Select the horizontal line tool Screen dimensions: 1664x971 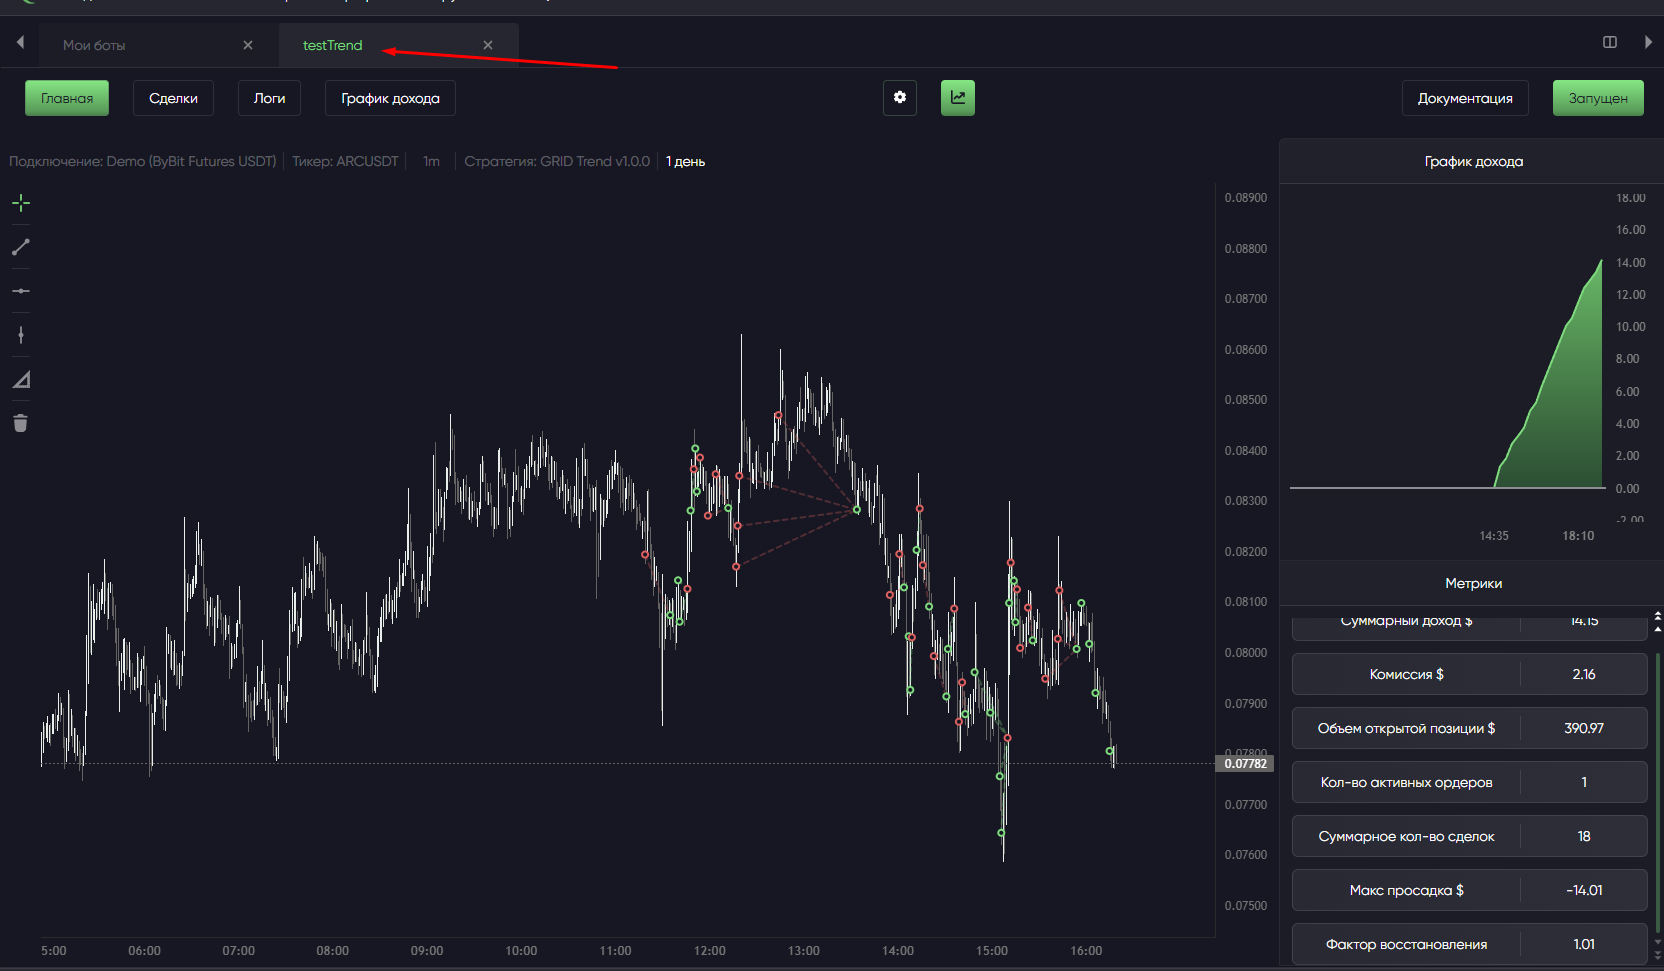click(x=21, y=291)
